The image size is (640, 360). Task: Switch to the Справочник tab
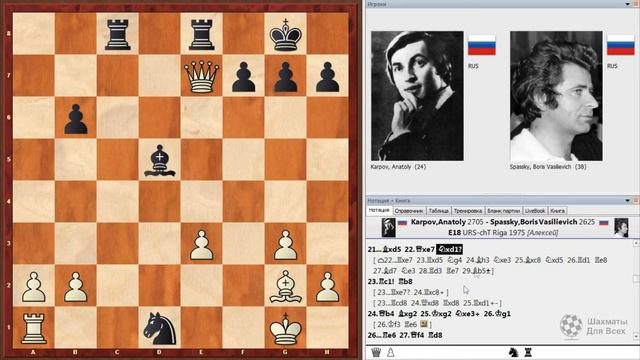409,211
